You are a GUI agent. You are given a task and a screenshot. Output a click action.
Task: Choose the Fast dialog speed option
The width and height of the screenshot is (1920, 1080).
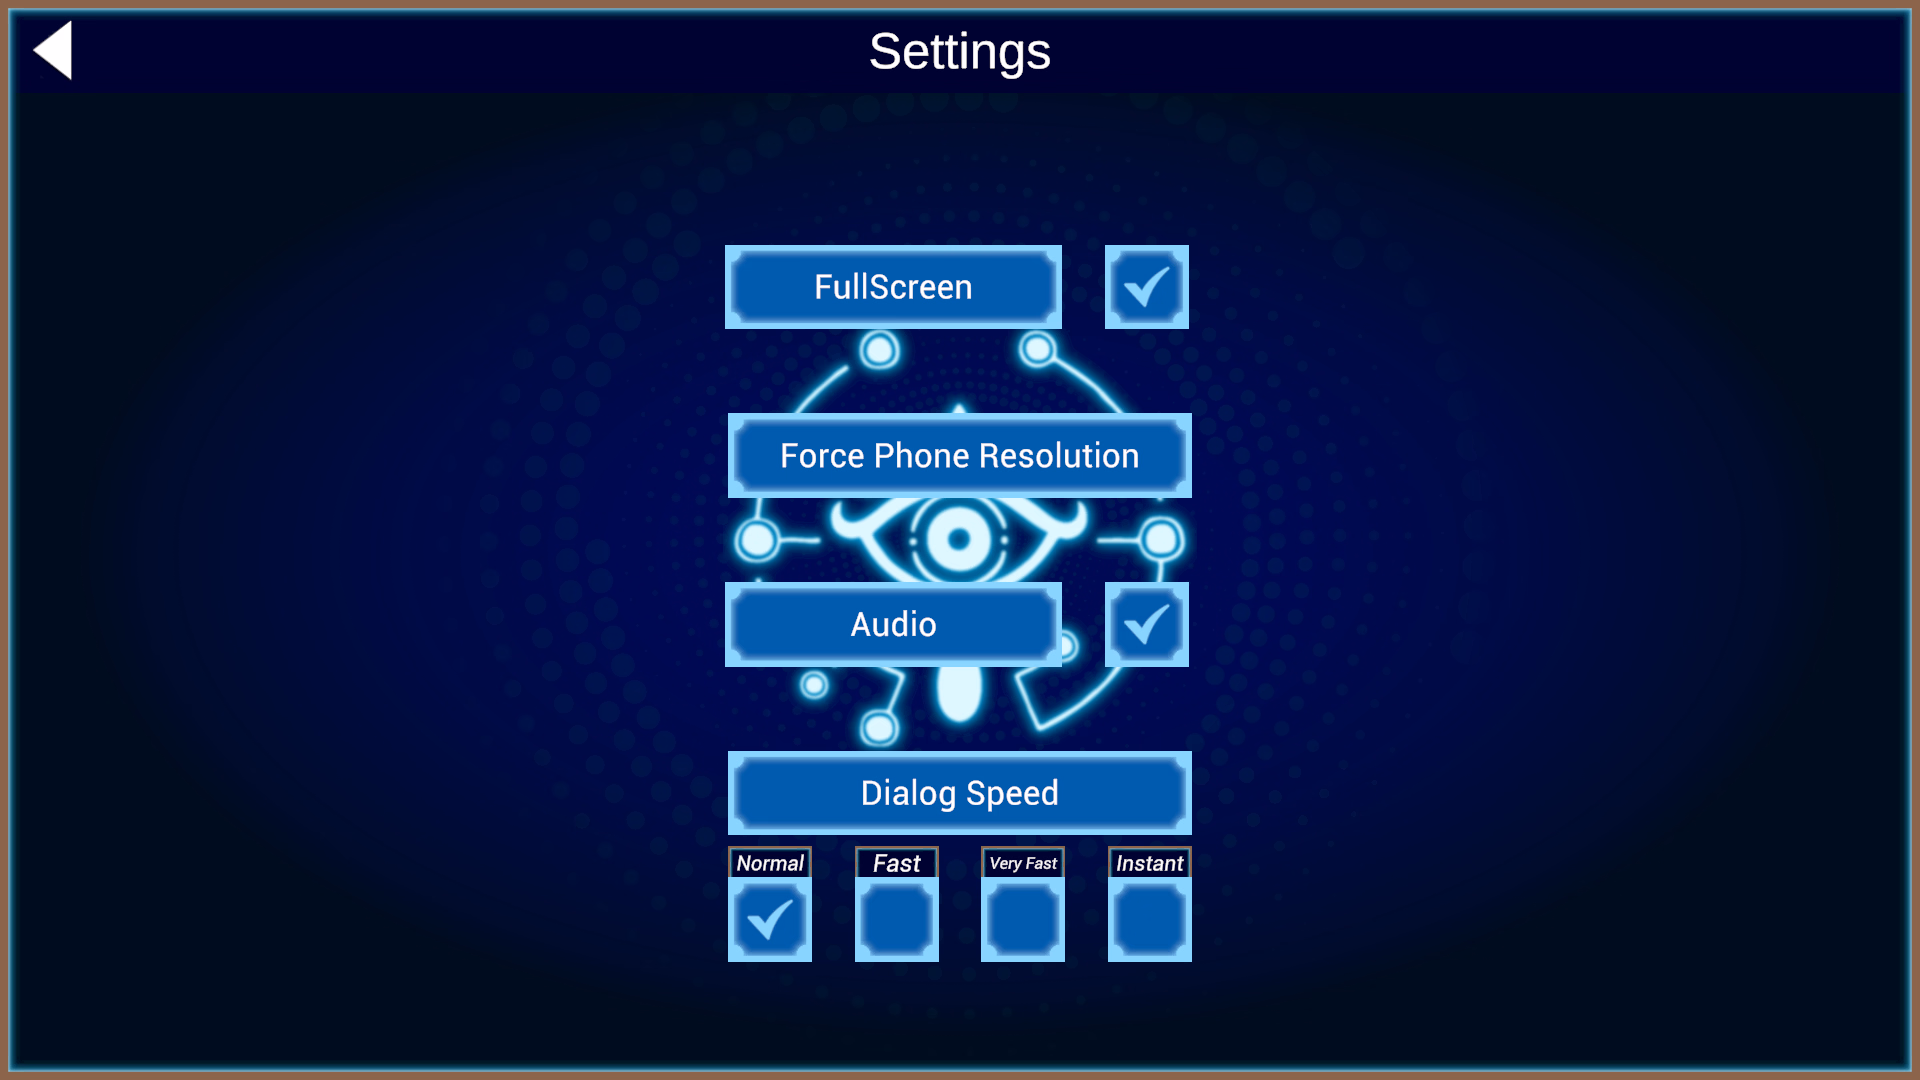click(x=897, y=919)
